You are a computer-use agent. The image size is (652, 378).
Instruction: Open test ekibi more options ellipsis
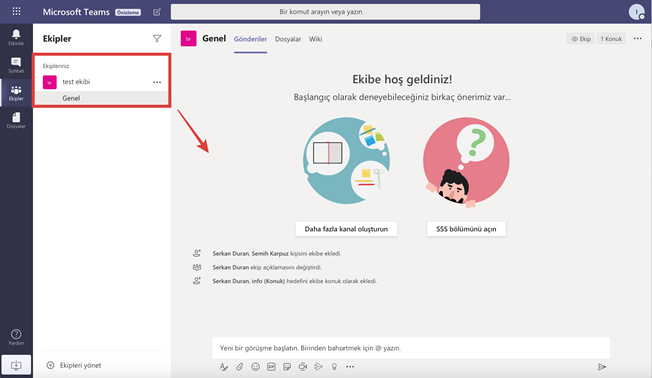(157, 82)
